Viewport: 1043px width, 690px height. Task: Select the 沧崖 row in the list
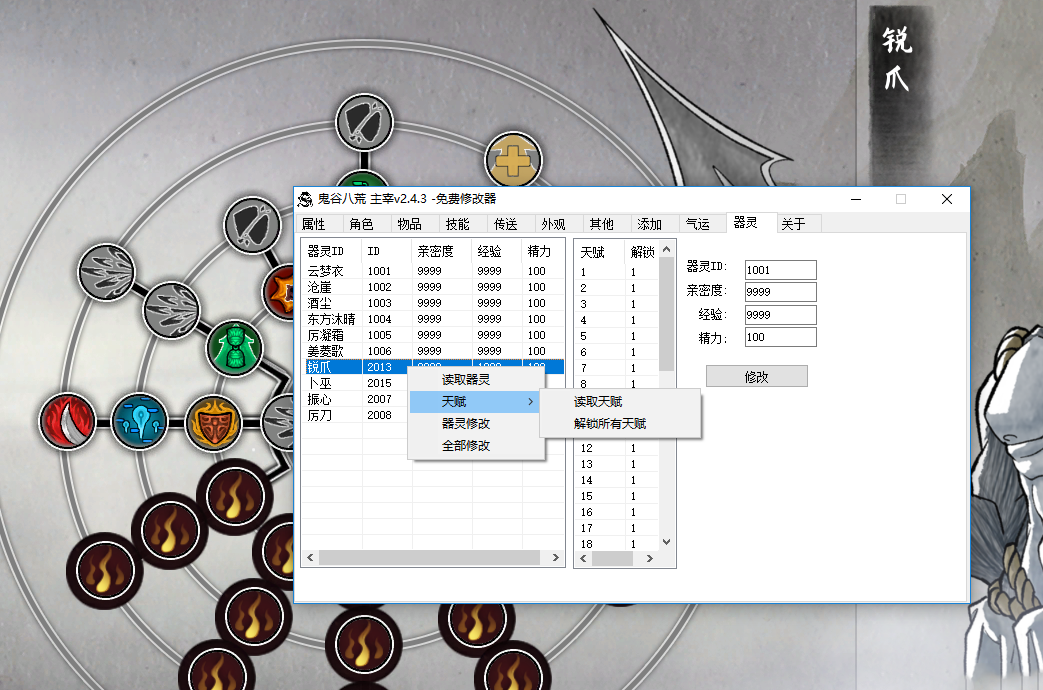[x=434, y=287]
